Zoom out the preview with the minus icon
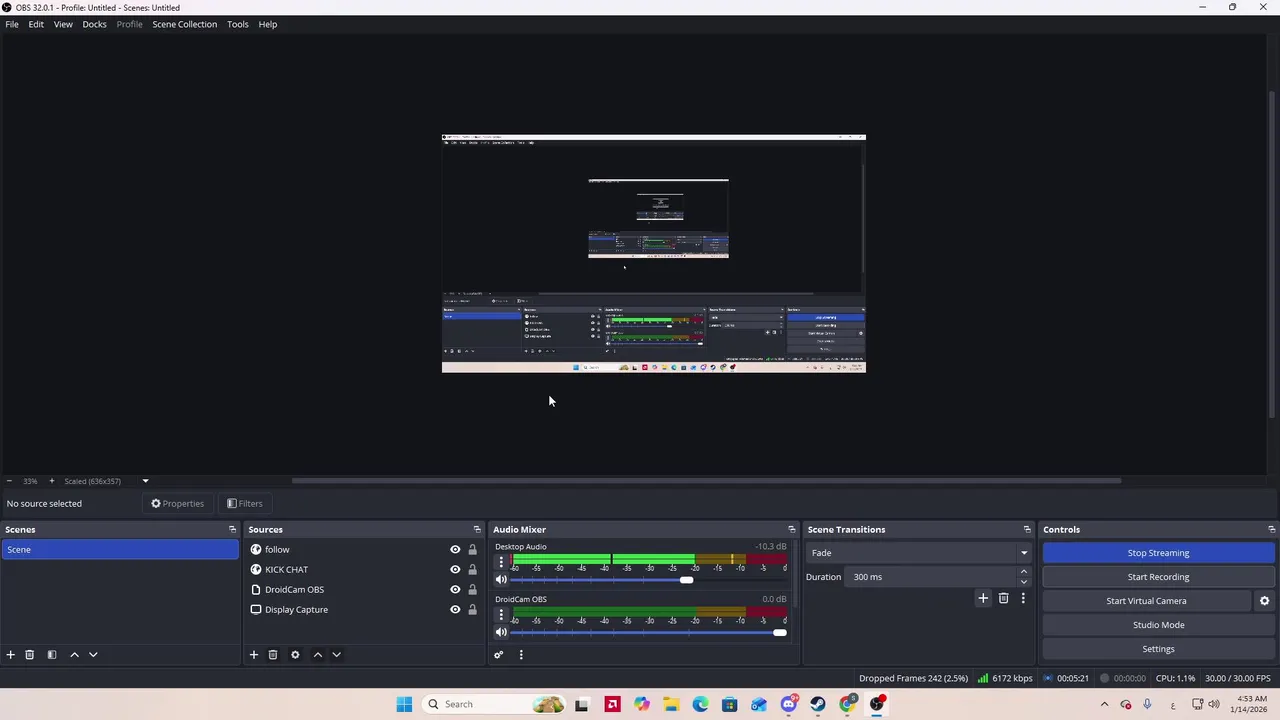This screenshot has height=720, width=1280. coord(9,481)
